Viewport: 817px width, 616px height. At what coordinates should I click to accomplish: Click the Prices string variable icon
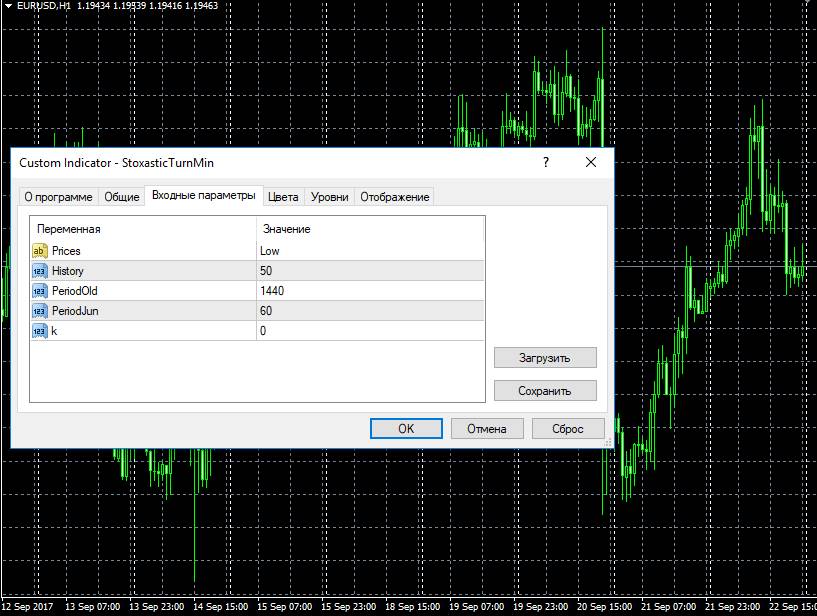click(40, 251)
